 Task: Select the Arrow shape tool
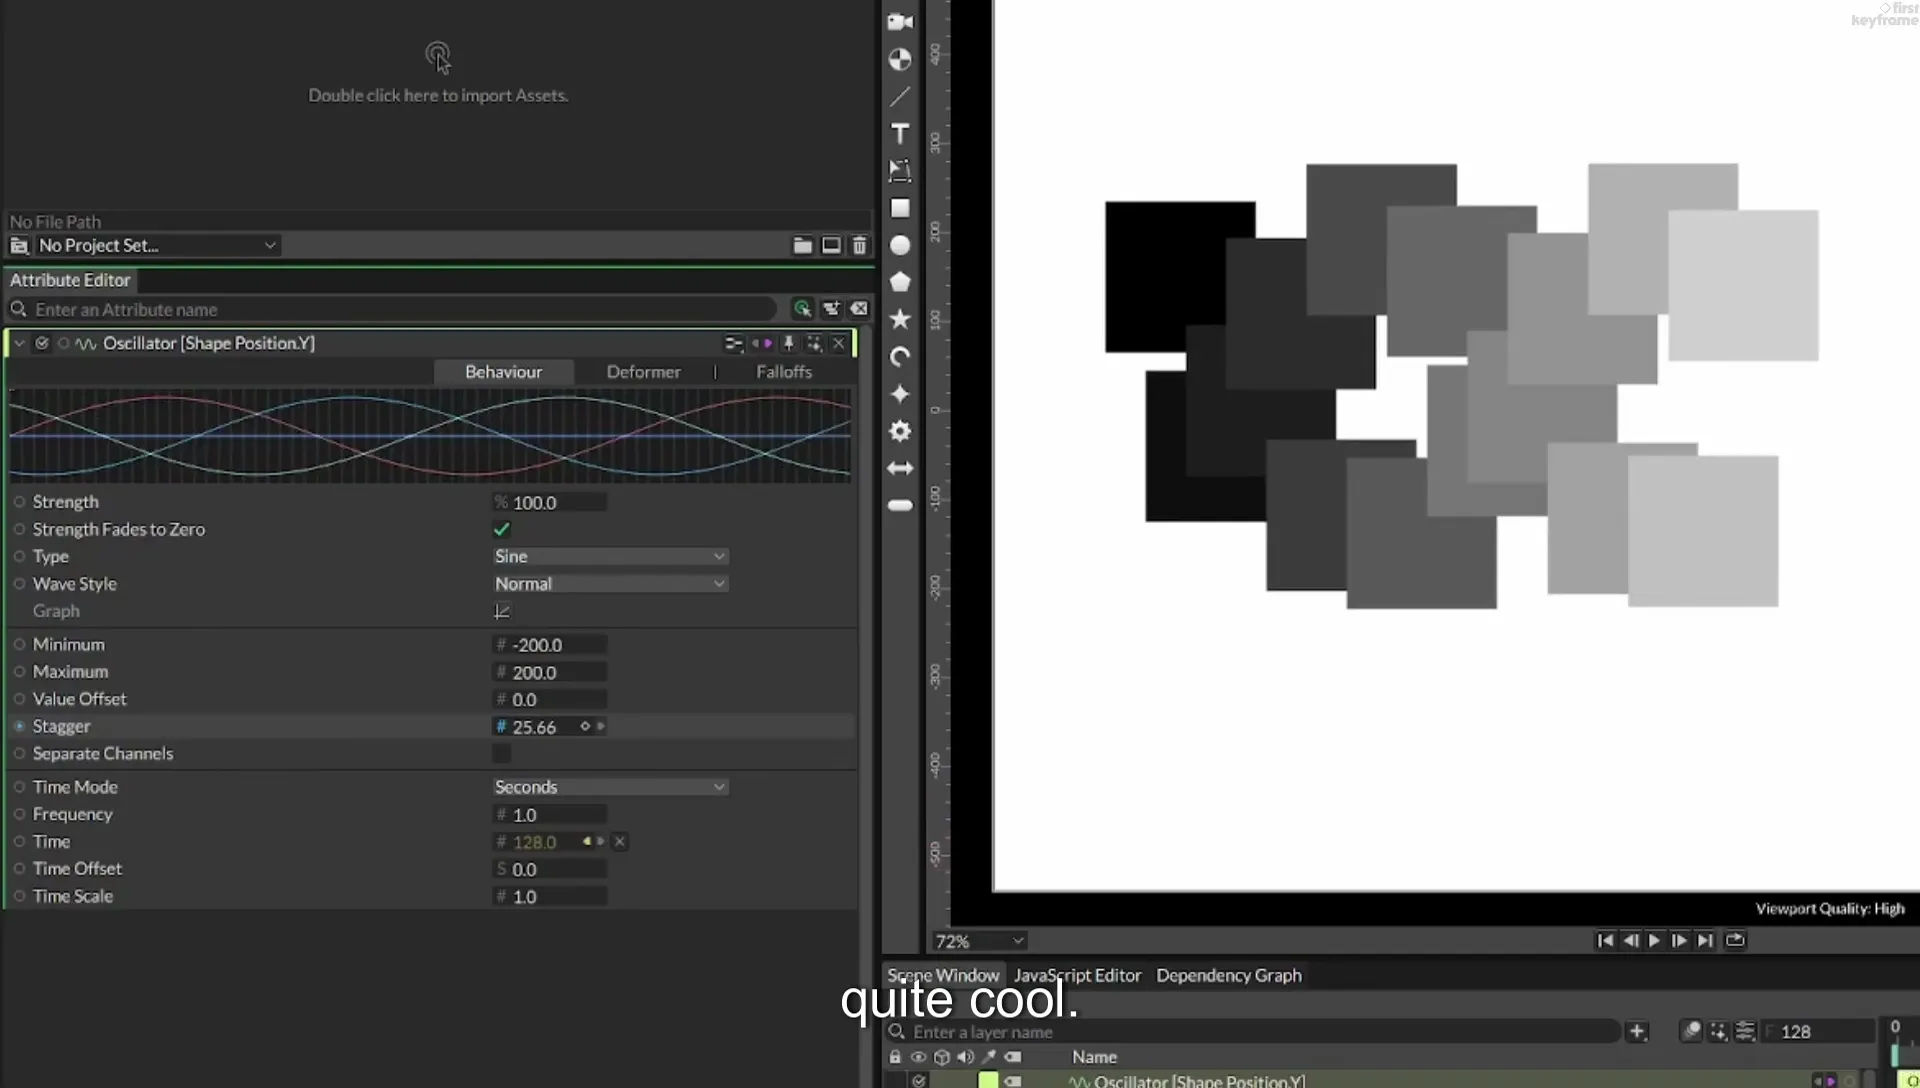(900, 468)
